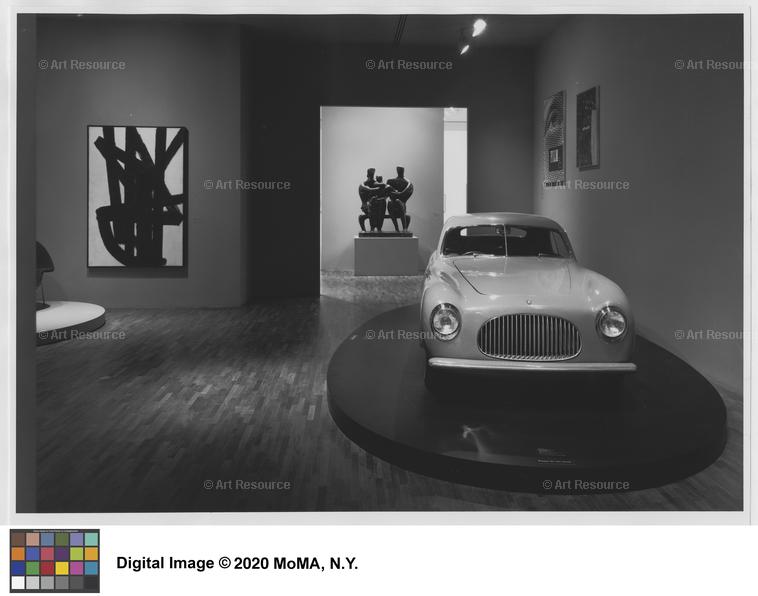Screen dimensions: 758x596
Task: Click the bronze figure sculpture on the pedestal
Action: (x=385, y=200)
